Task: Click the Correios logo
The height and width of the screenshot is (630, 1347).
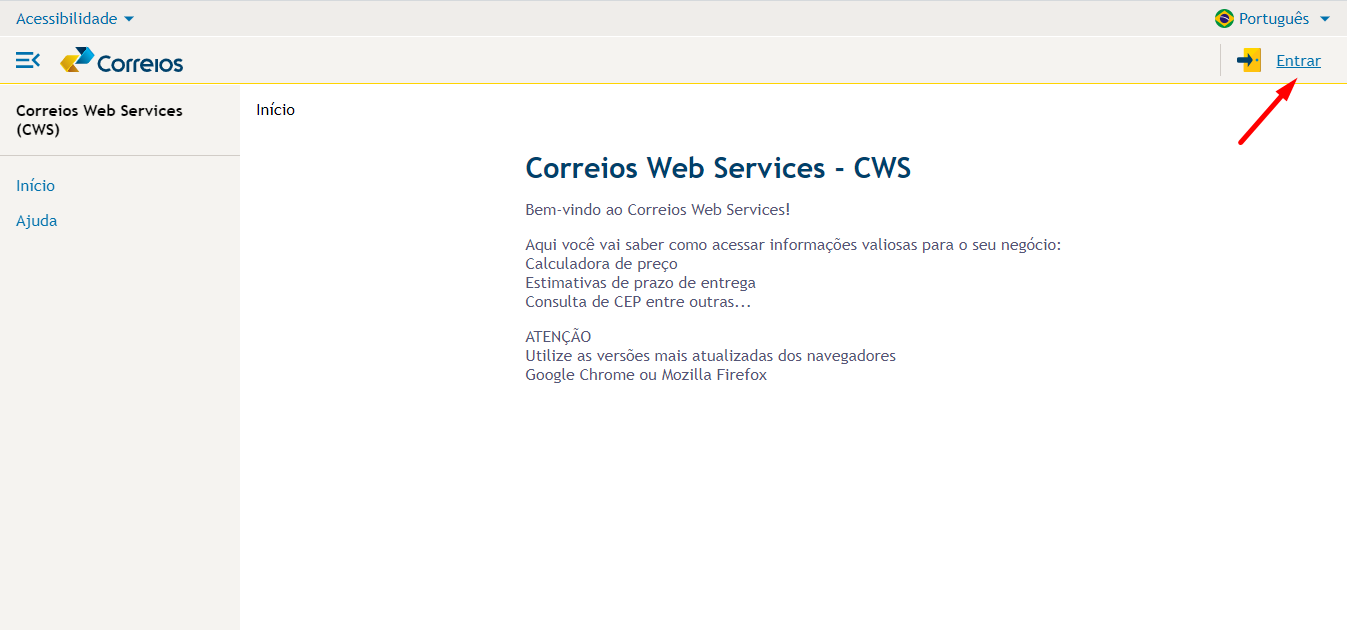Action: click(x=122, y=61)
